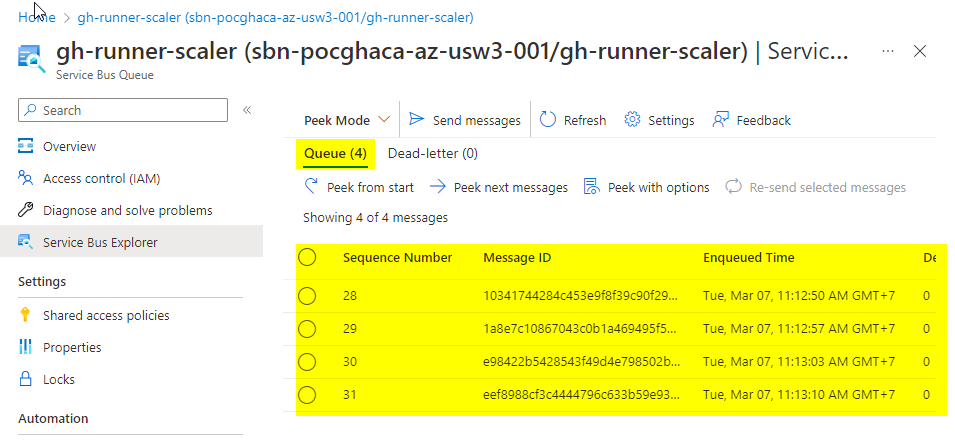Click the Feedback button label

coord(764,120)
